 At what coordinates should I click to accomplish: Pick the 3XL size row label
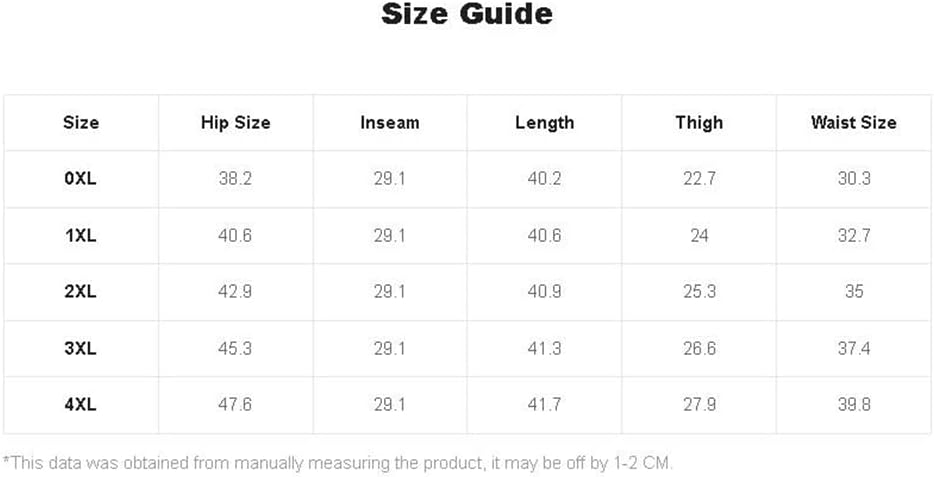81,348
